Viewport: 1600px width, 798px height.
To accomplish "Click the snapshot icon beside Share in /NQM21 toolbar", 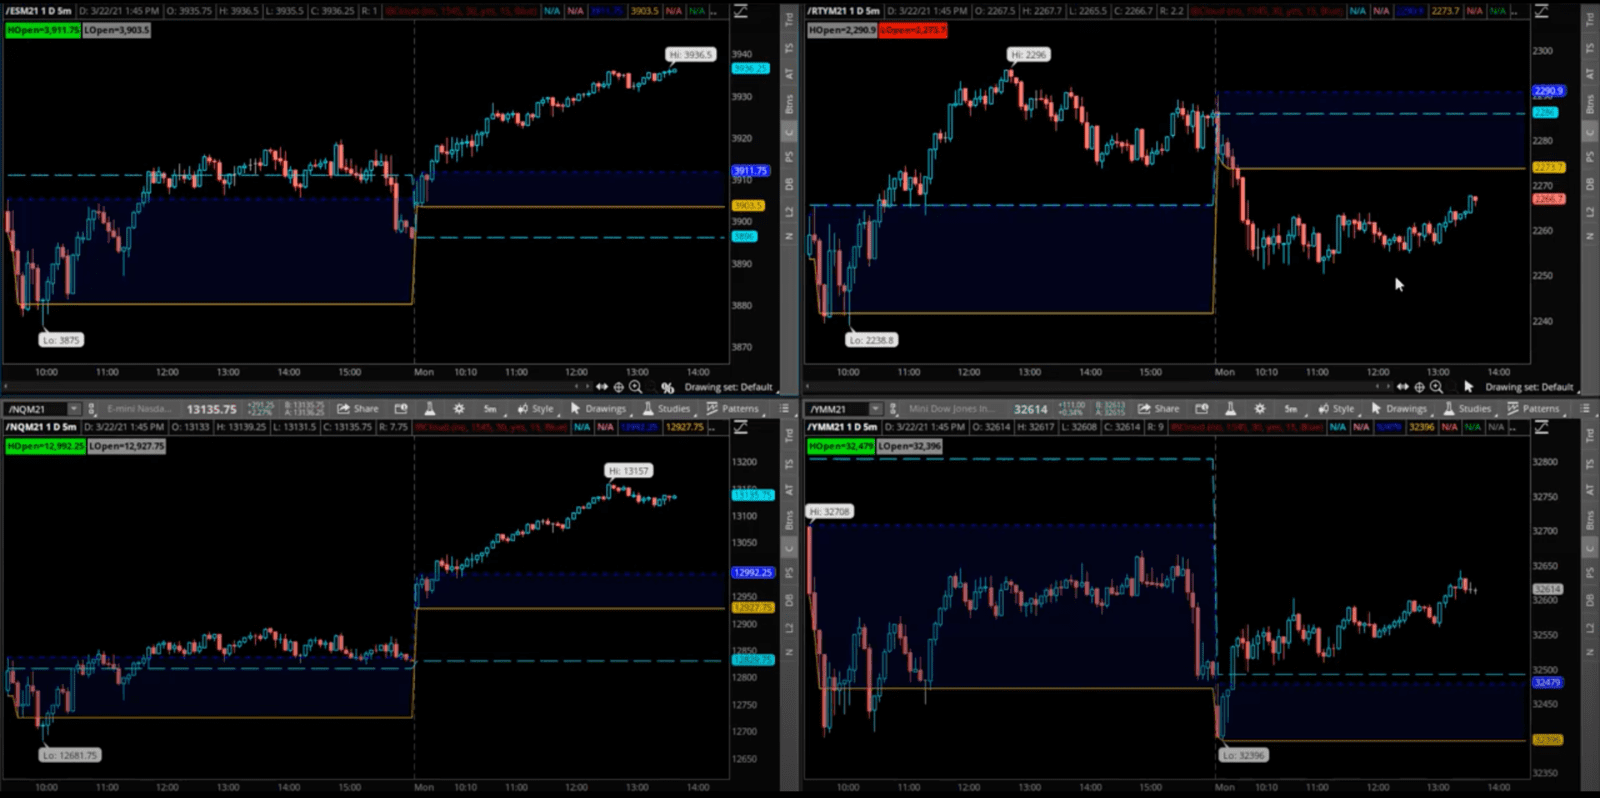I will point(401,409).
